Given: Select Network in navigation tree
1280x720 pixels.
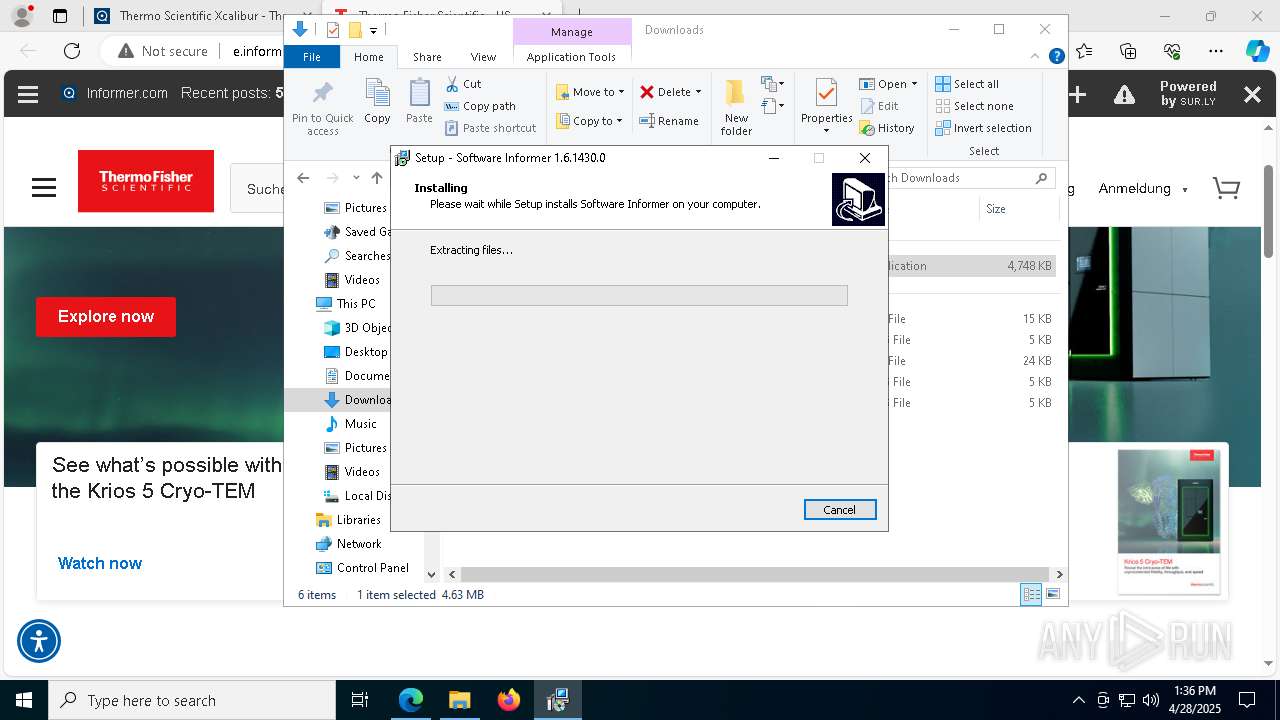Looking at the screenshot, I should click(348, 544).
